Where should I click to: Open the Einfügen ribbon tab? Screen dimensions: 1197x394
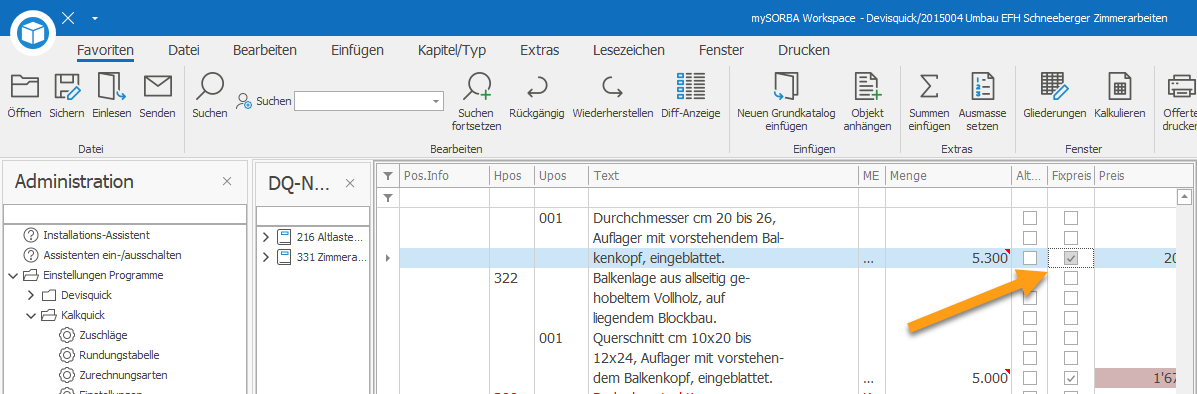(x=357, y=50)
